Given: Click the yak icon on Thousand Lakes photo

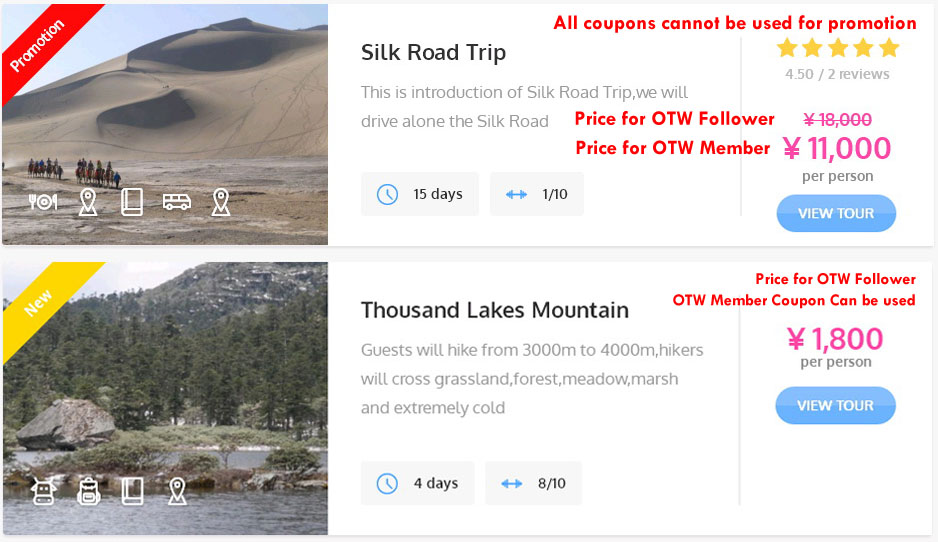Looking at the screenshot, I should 43,491.
